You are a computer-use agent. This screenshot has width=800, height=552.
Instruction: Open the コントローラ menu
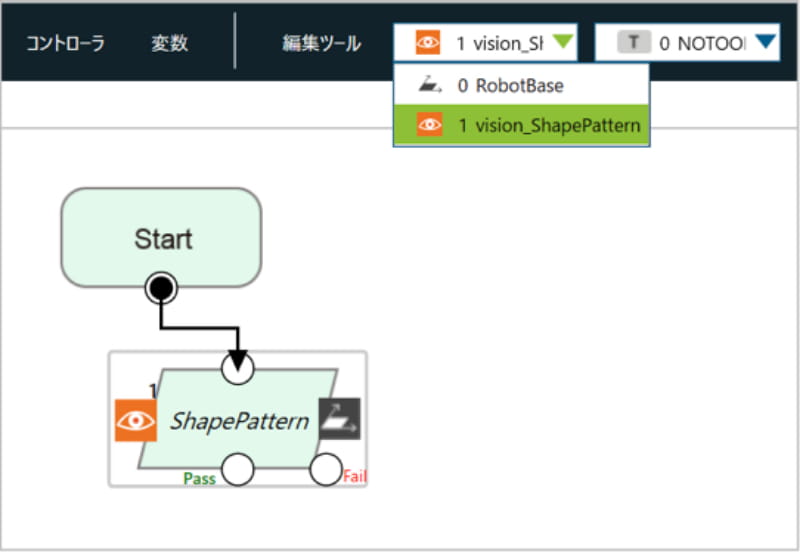pyautogui.click(x=65, y=44)
